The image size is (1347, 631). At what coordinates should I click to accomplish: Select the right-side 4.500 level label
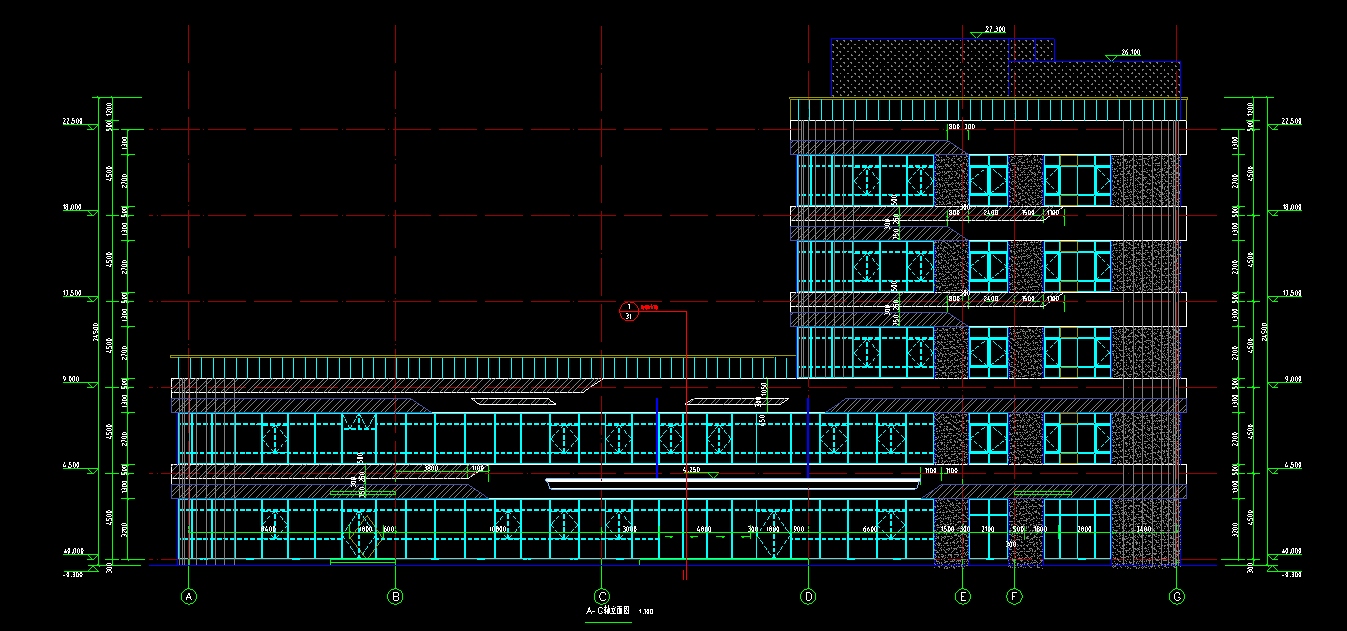click(1291, 465)
